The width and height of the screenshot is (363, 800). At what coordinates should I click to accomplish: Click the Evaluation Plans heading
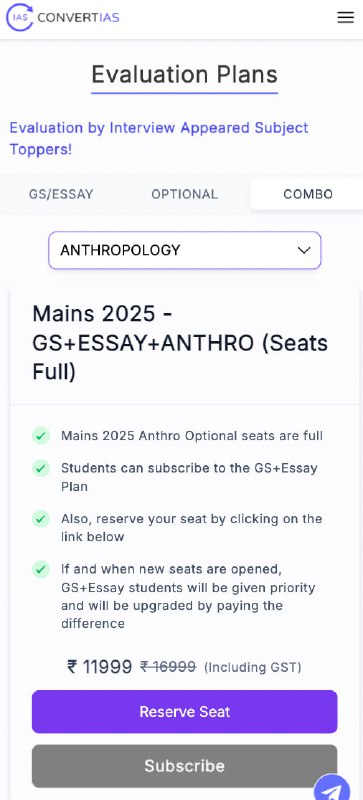click(x=184, y=75)
